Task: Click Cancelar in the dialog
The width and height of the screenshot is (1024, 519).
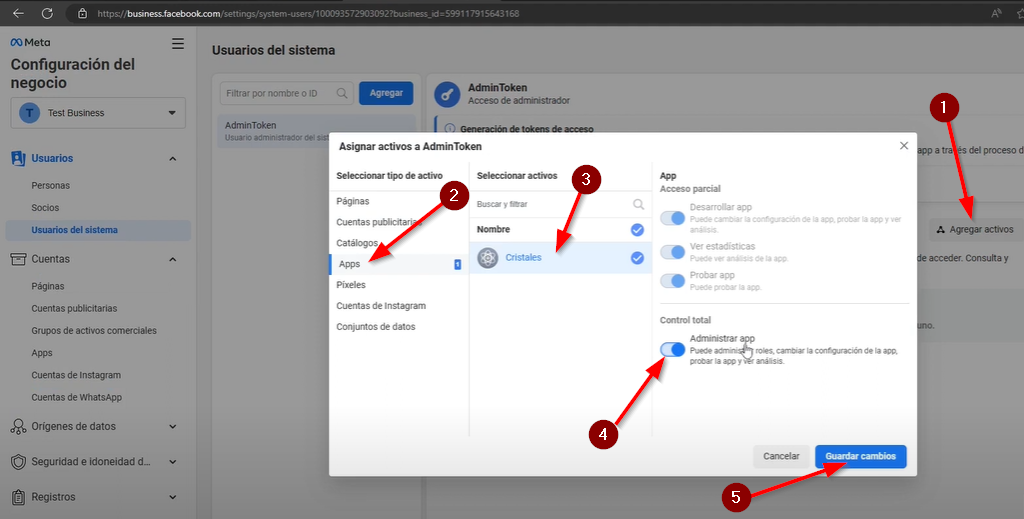Action: tap(781, 456)
